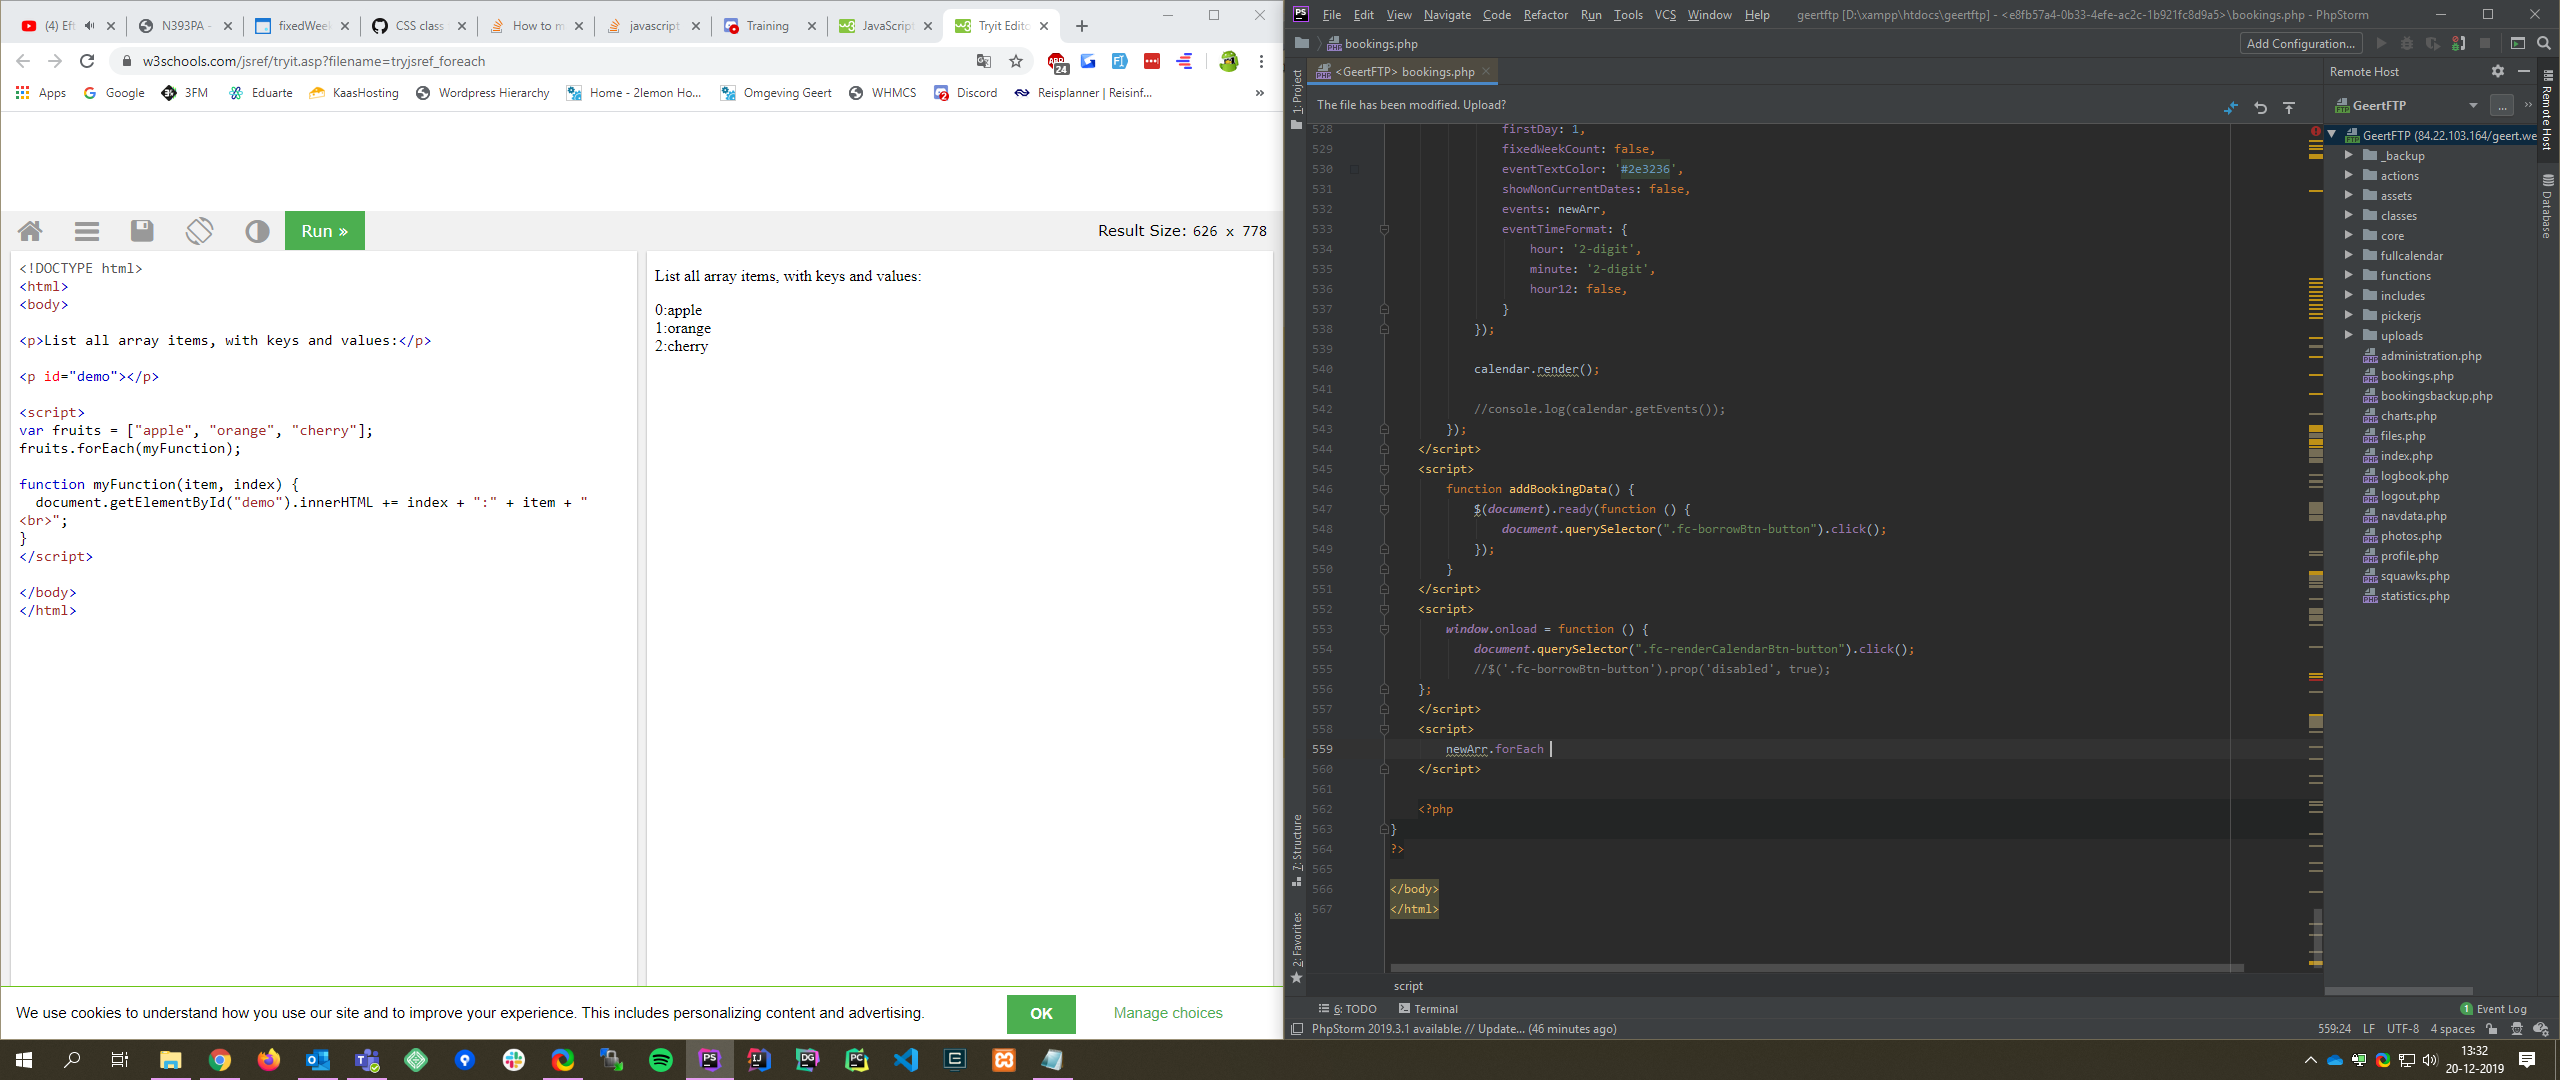Open Remote Host panel settings gear
This screenshot has height=1080, width=2560.
[x=2497, y=71]
